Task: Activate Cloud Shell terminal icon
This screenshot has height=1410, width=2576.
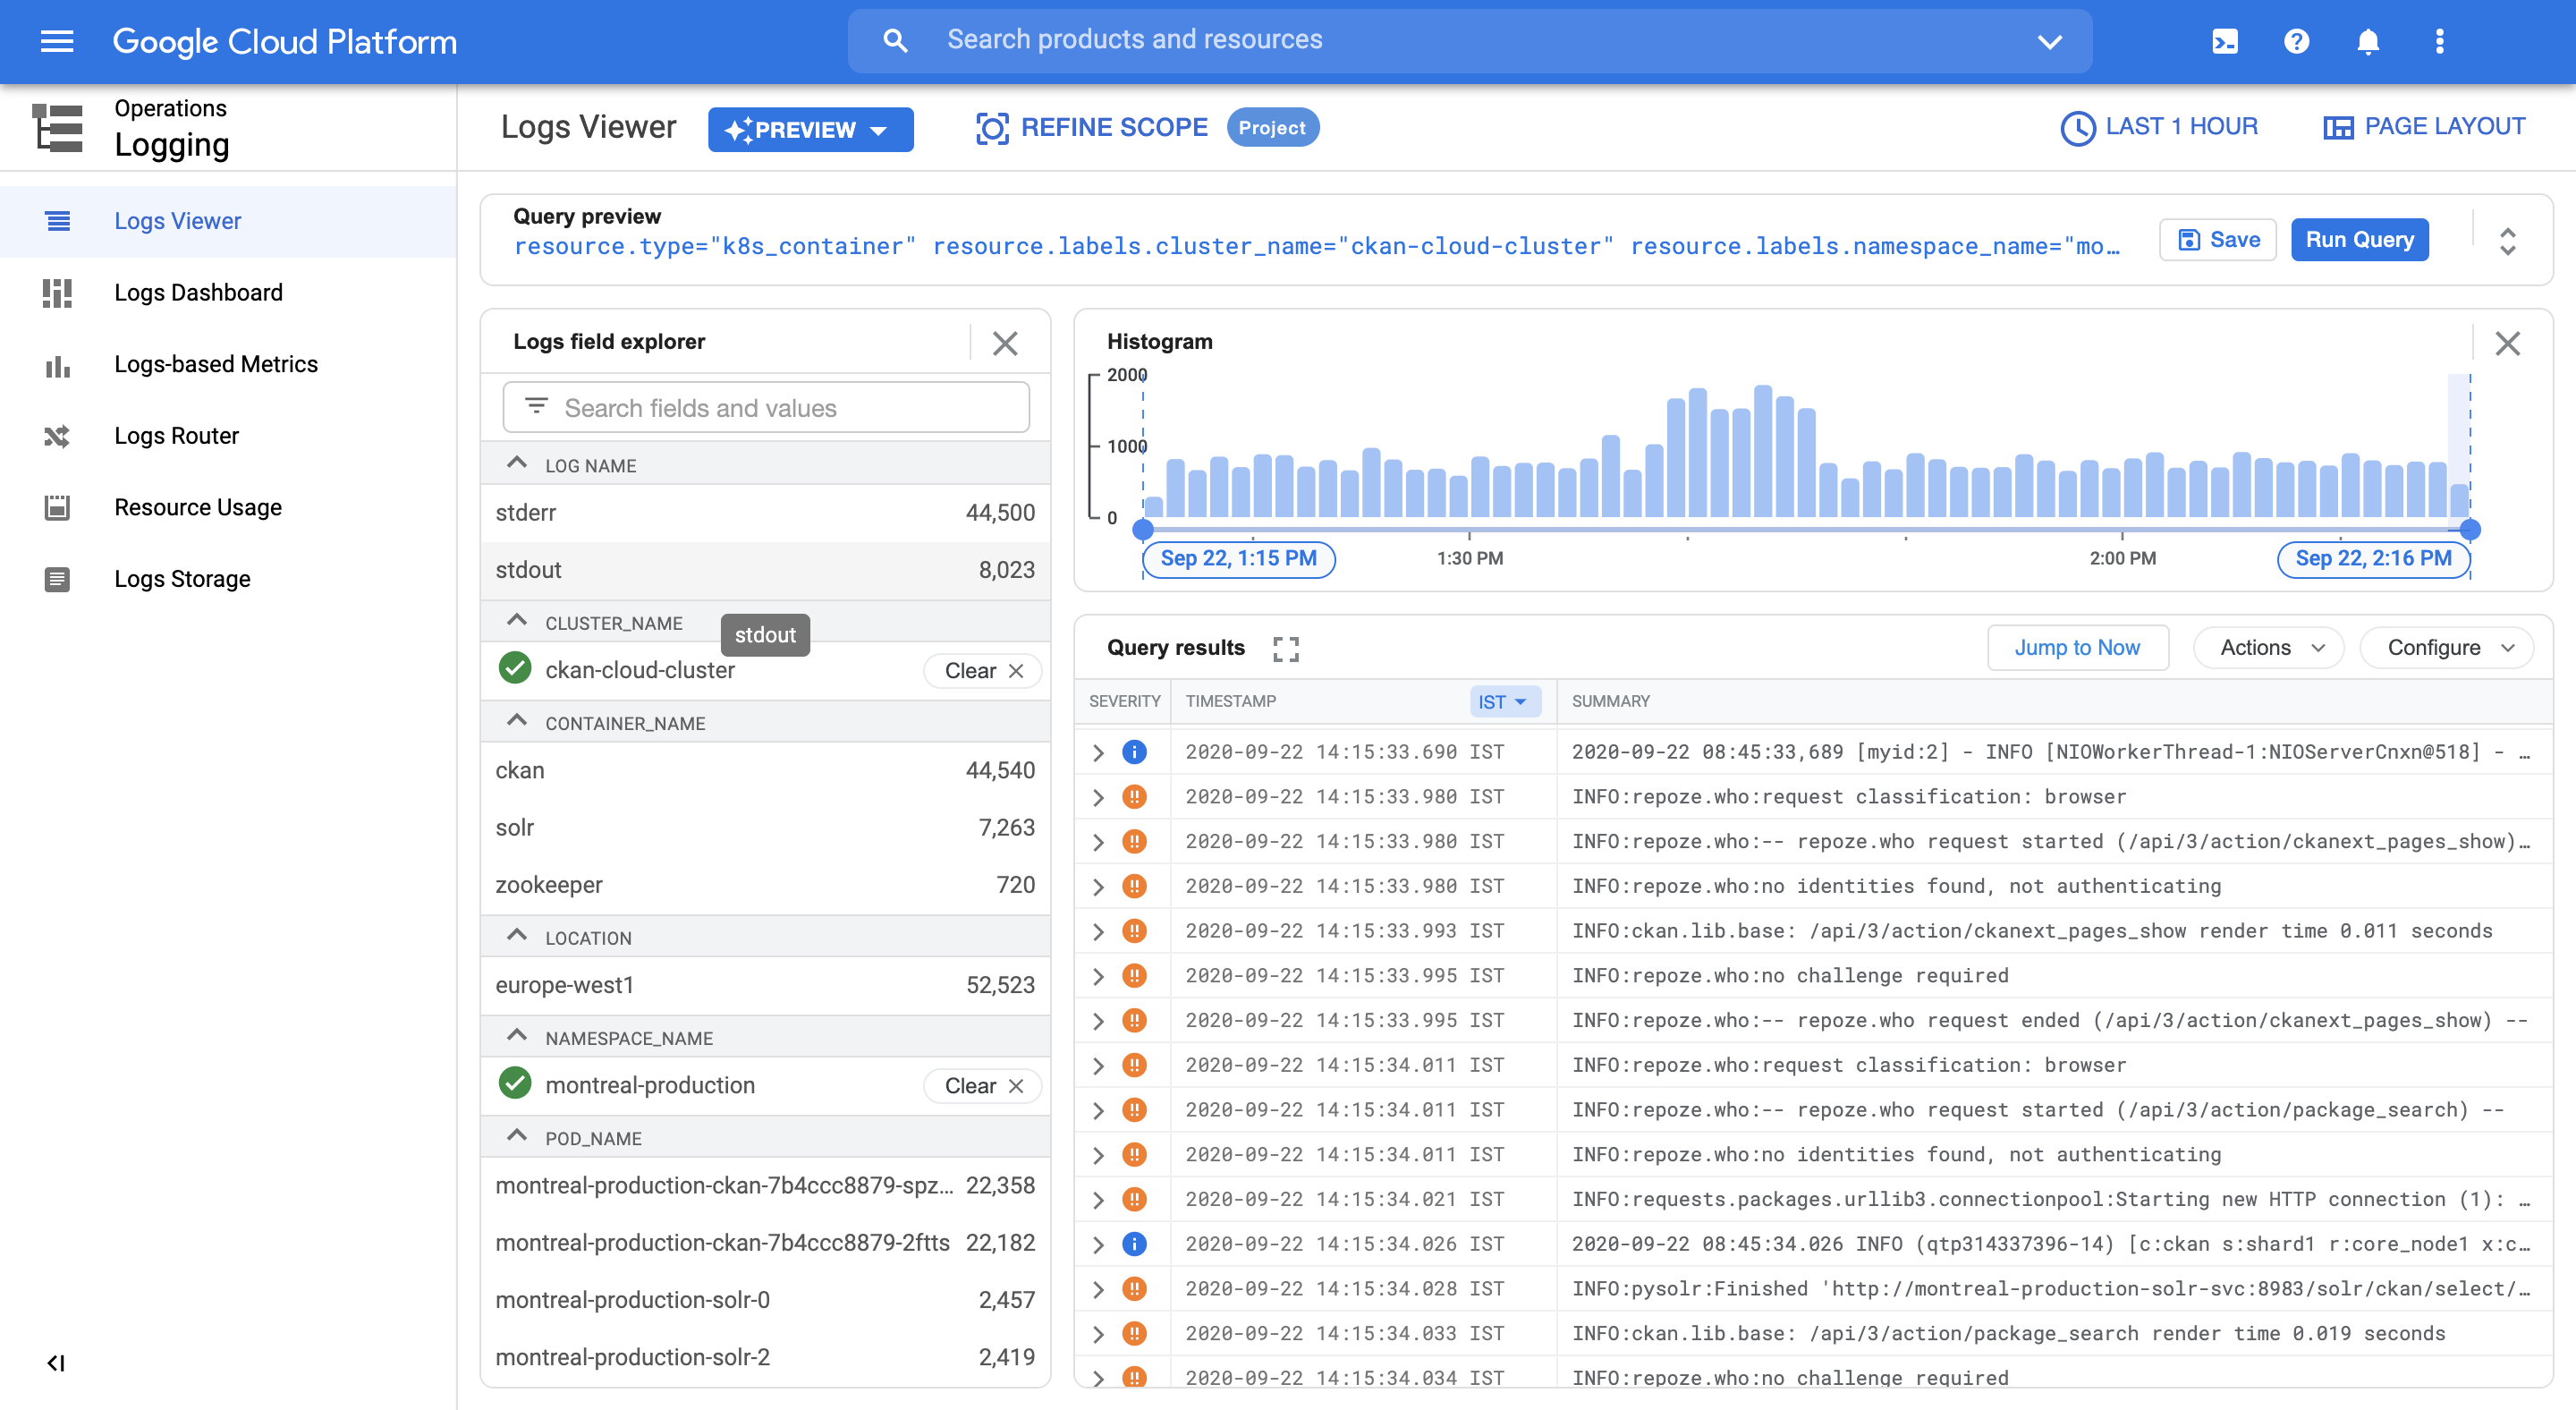Action: tap(2224, 41)
